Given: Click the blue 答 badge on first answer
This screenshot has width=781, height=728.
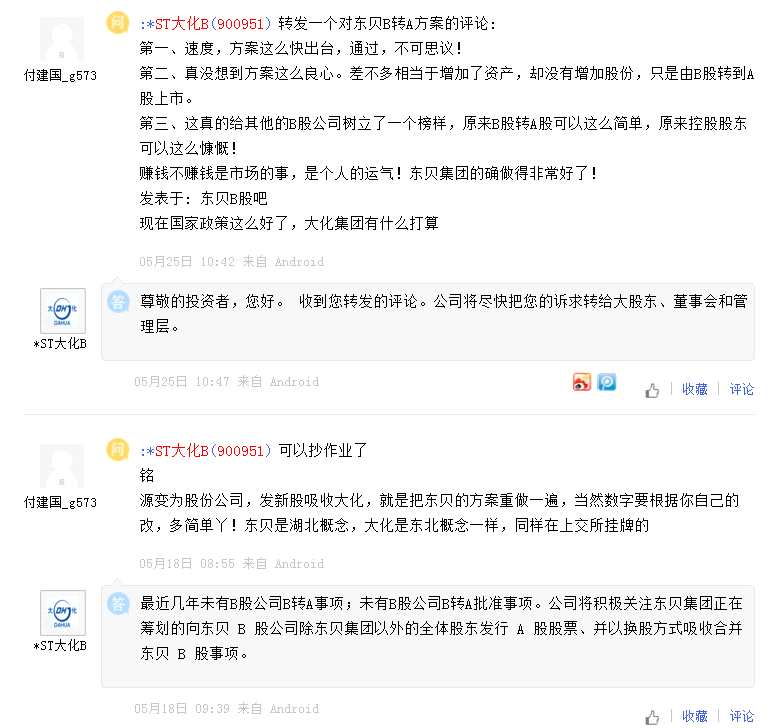Looking at the screenshot, I should (118, 300).
